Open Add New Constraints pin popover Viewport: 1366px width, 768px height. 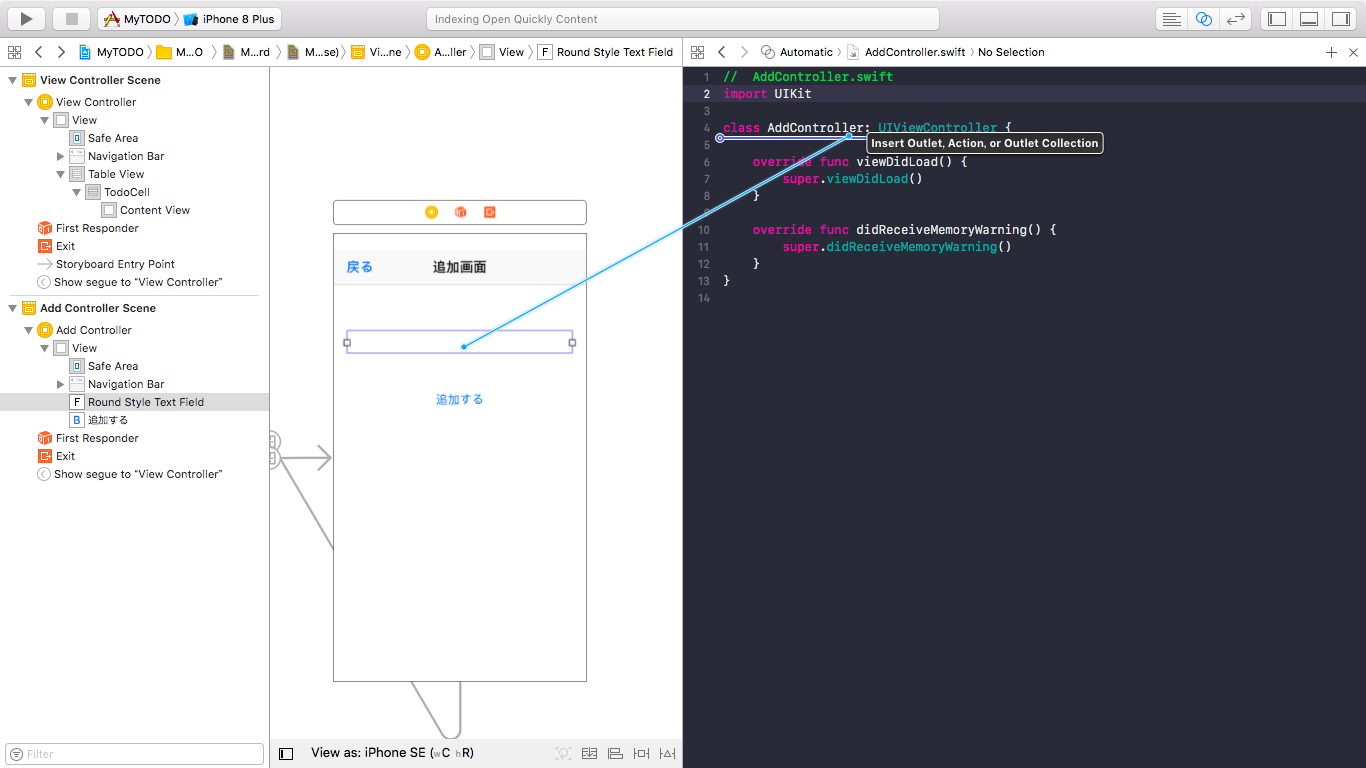click(641, 753)
